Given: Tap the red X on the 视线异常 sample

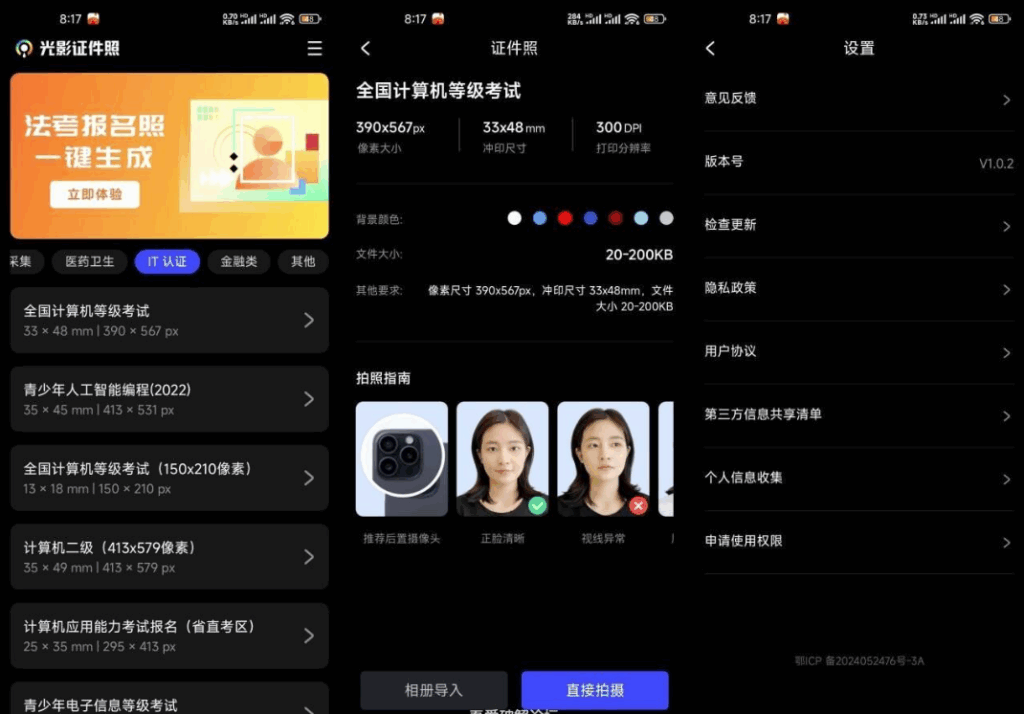Looking at the screenshot, I should [x=636, y=507].
